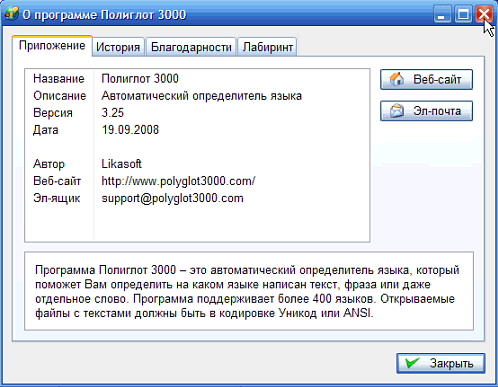Click the envelope icon on Эл-почта button

397,111
